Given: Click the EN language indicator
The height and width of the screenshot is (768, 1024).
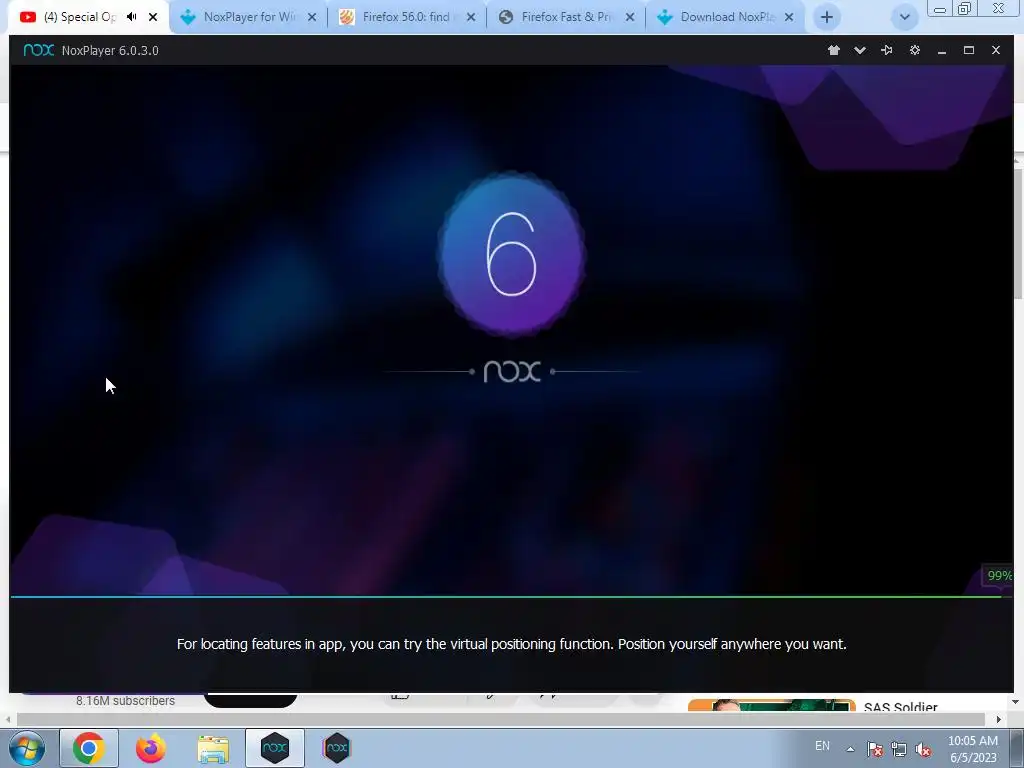Looking at the screenshot, I should (x=822, y=746).
